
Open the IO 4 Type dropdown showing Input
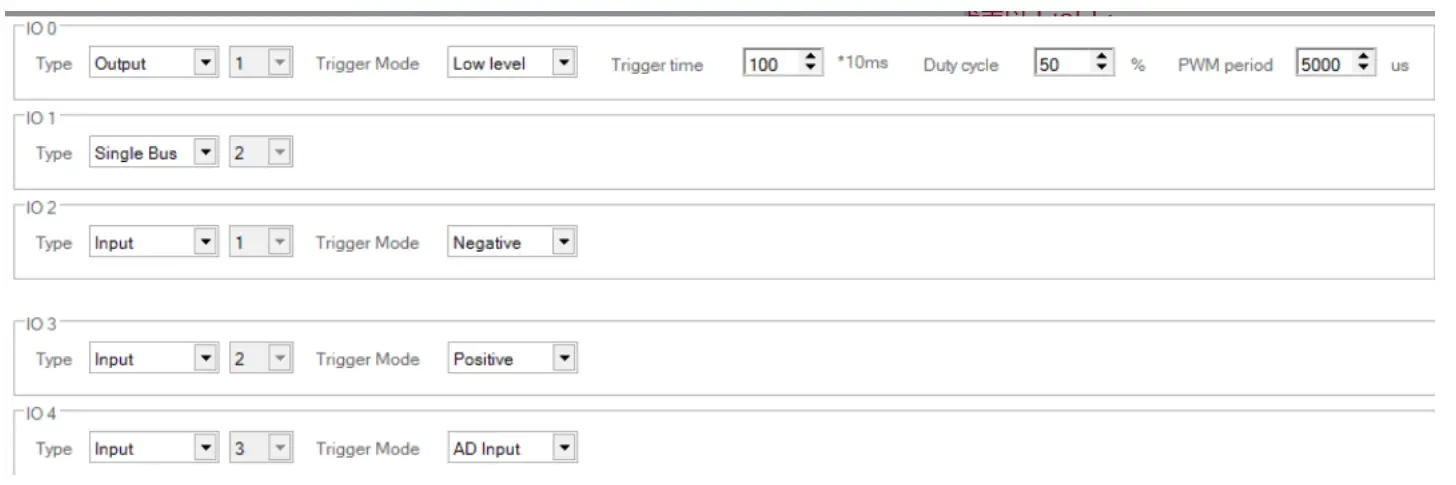tap(154, 449)
